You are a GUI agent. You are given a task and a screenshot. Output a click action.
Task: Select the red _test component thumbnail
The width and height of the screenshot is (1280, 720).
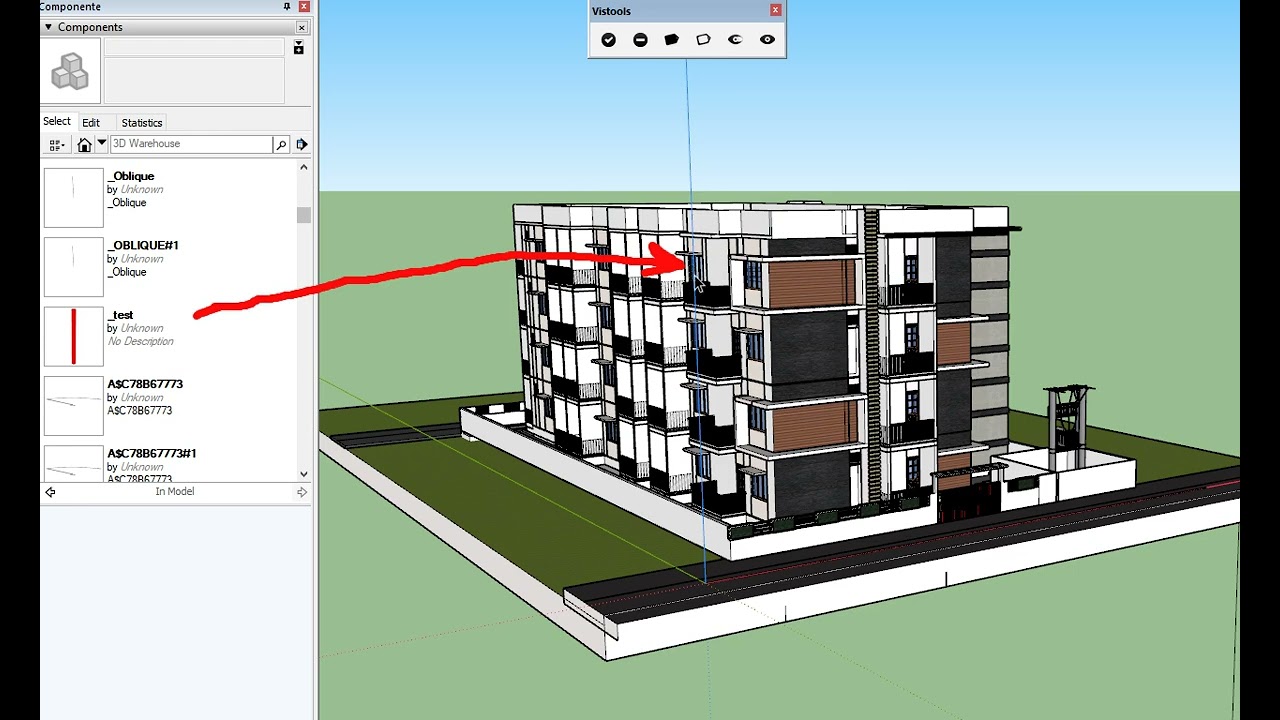tap(73, 336)
